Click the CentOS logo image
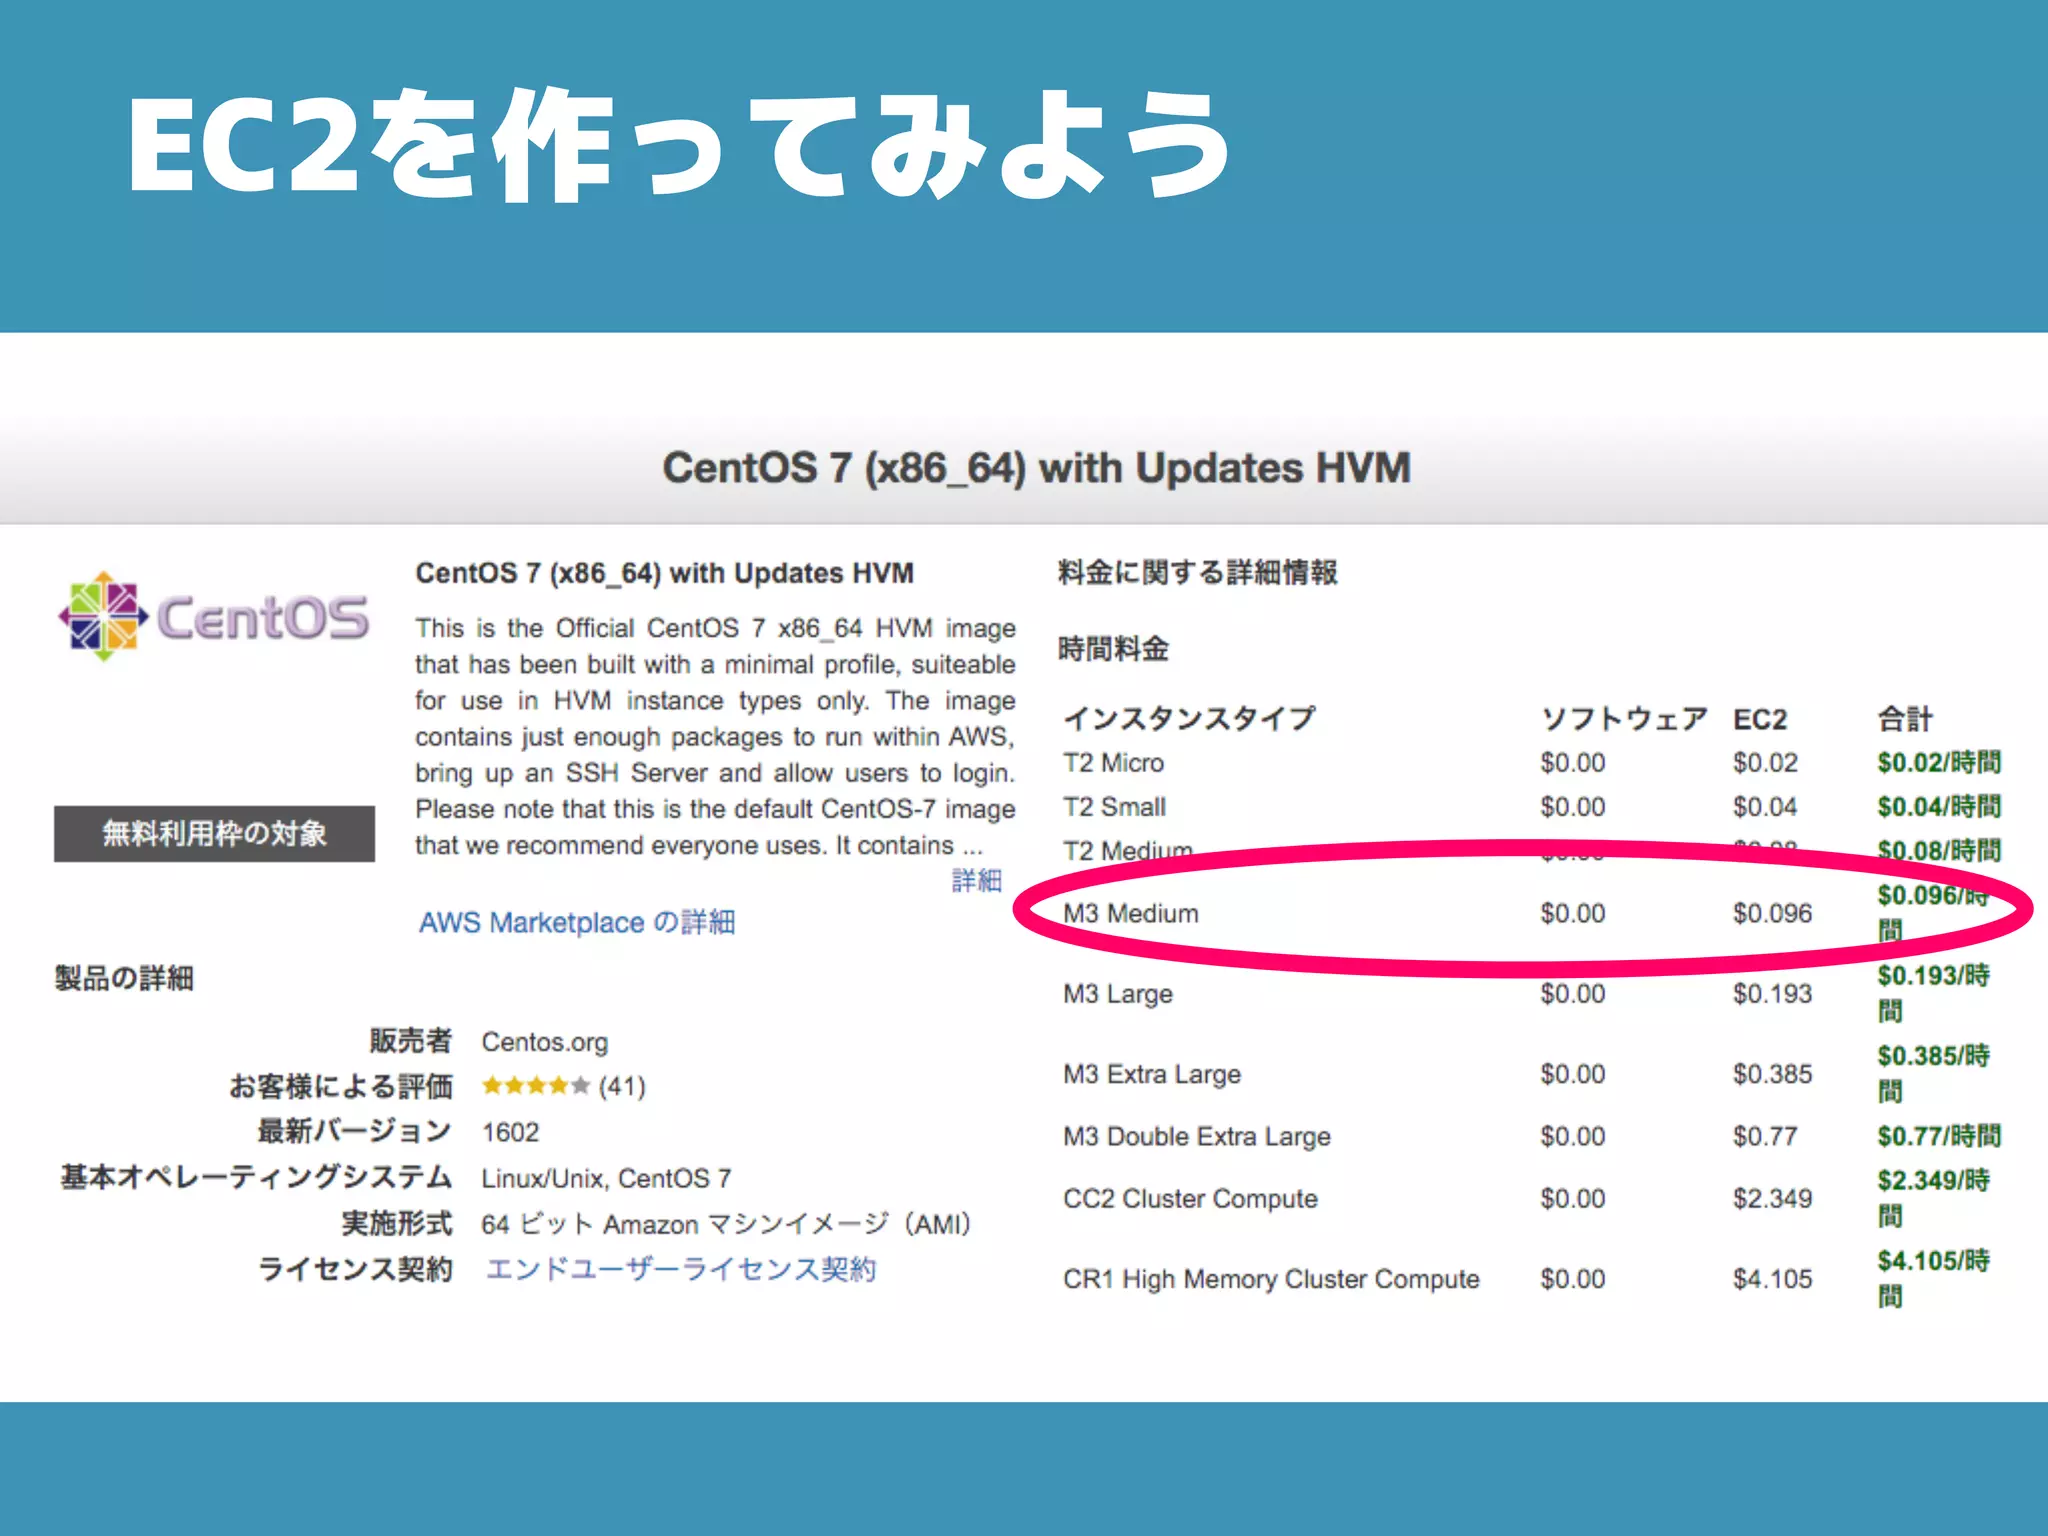Screen dimensions: 2048x1536 pos(213,616)
